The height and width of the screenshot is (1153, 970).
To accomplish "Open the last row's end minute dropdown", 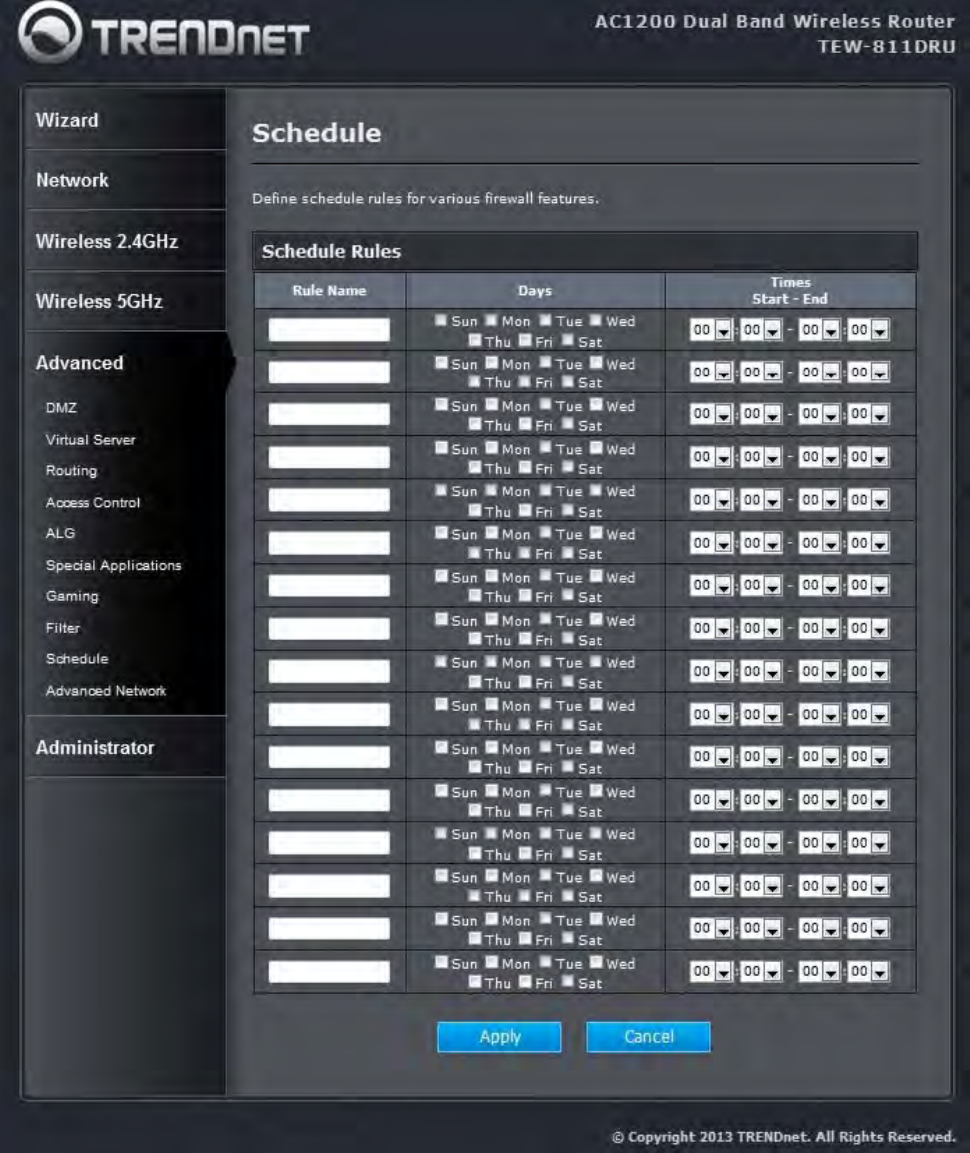I will pyautogui.click(x=869, y=971).
